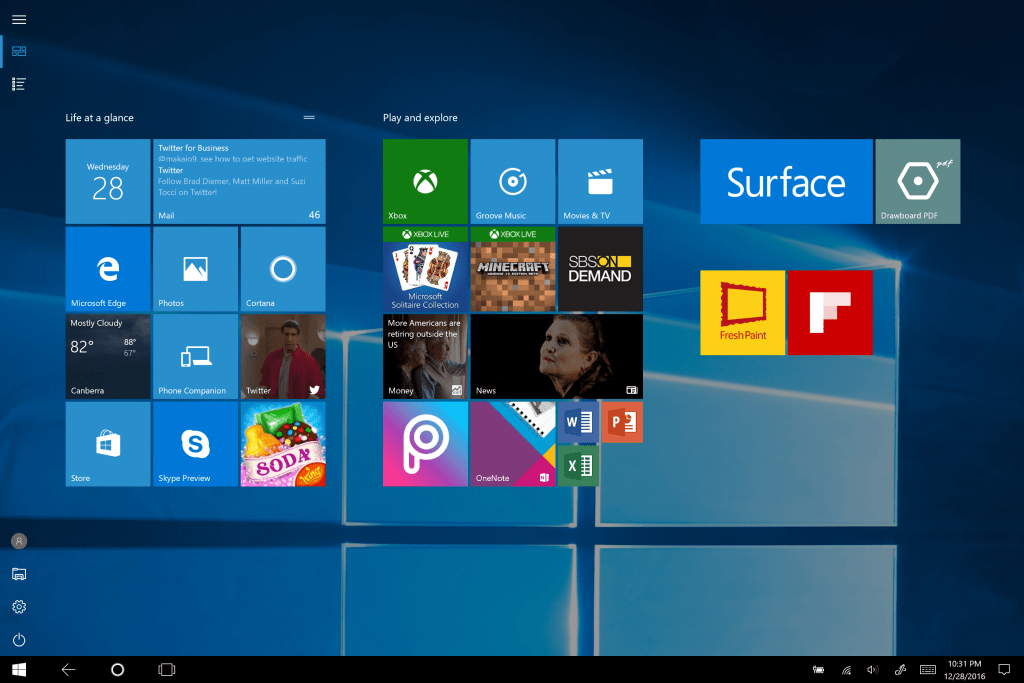Launch the Xbox tile
This screenshot has width=1024, height=683.
pyautogui.click(x=425, y=182)
